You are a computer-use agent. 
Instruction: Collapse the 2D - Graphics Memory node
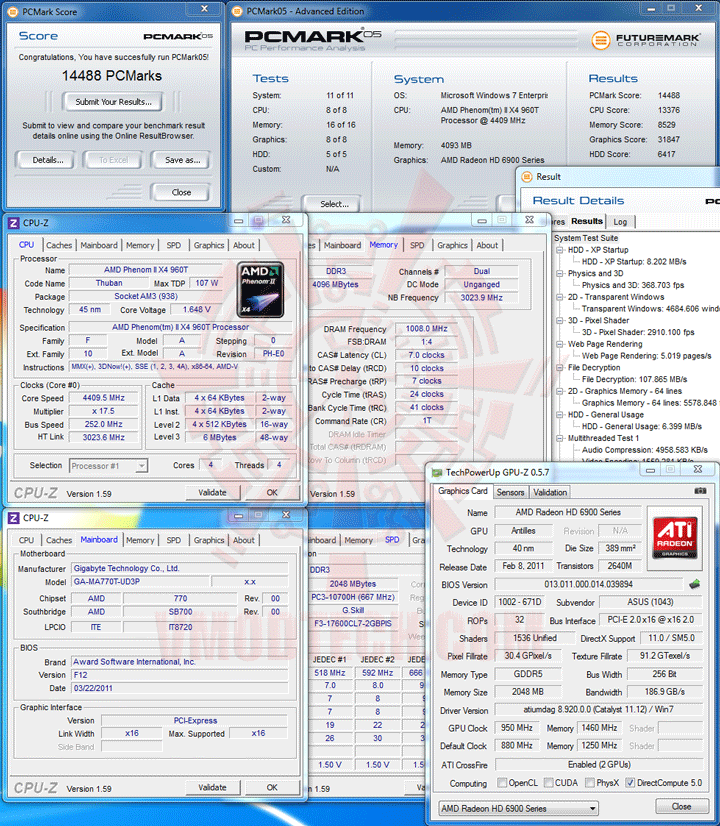pyautogui.click(x=560, y=391)
